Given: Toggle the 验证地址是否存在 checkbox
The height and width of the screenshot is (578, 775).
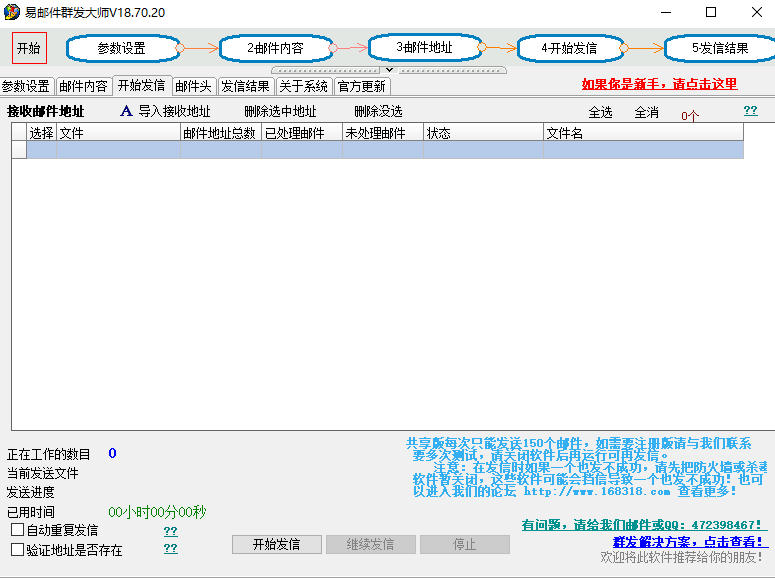Looking at the screenshot, I should click(17, 549).
